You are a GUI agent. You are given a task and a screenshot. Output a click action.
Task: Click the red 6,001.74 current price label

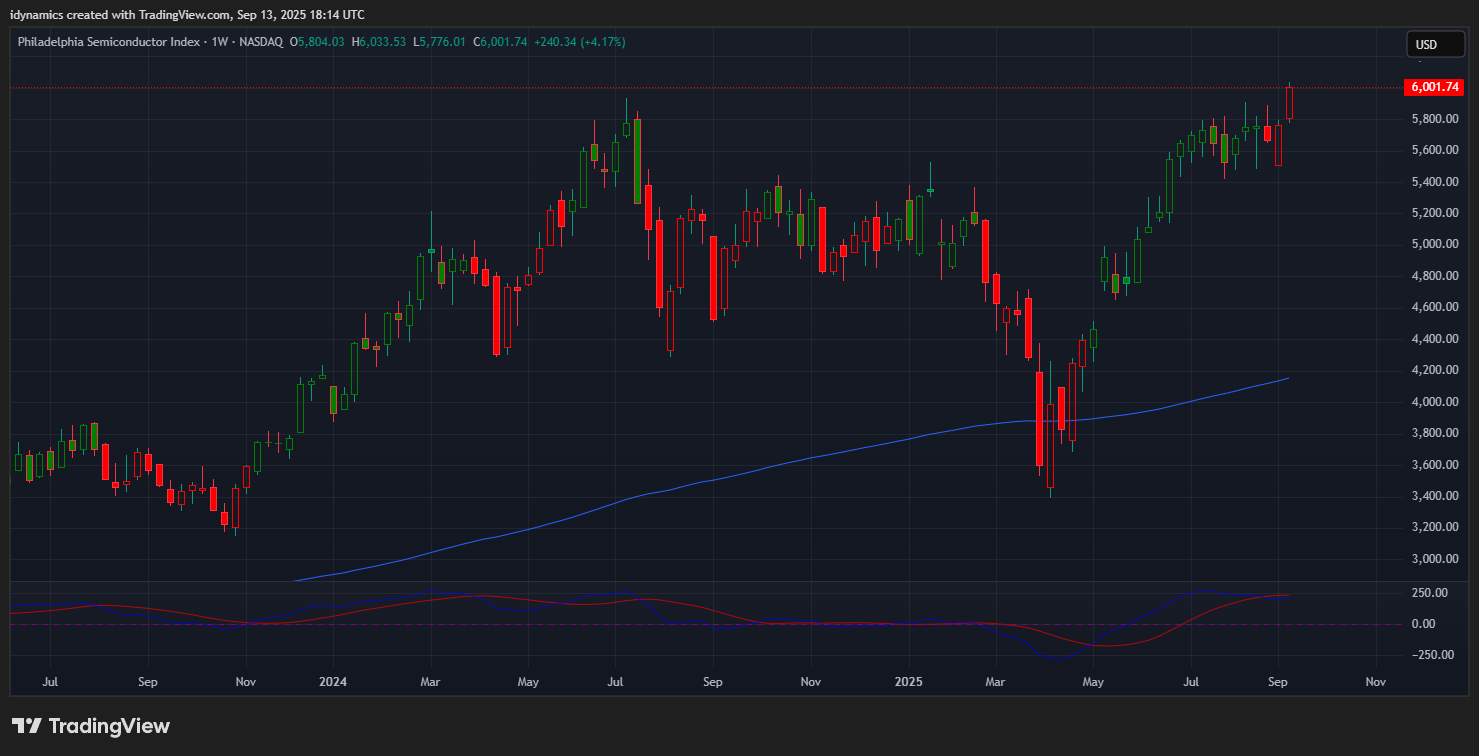click(x=1431, y=87)
